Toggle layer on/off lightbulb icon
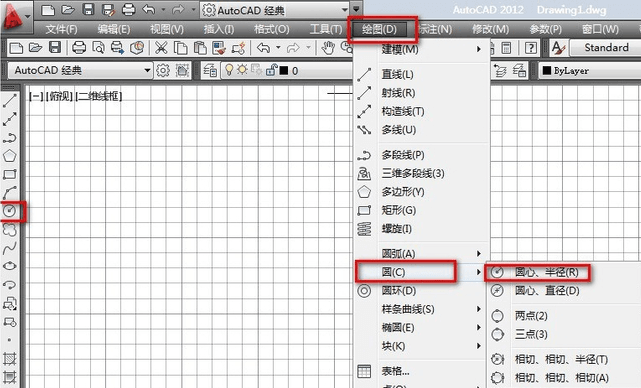This screenshot has width=641, height=388. pos(229,70)
